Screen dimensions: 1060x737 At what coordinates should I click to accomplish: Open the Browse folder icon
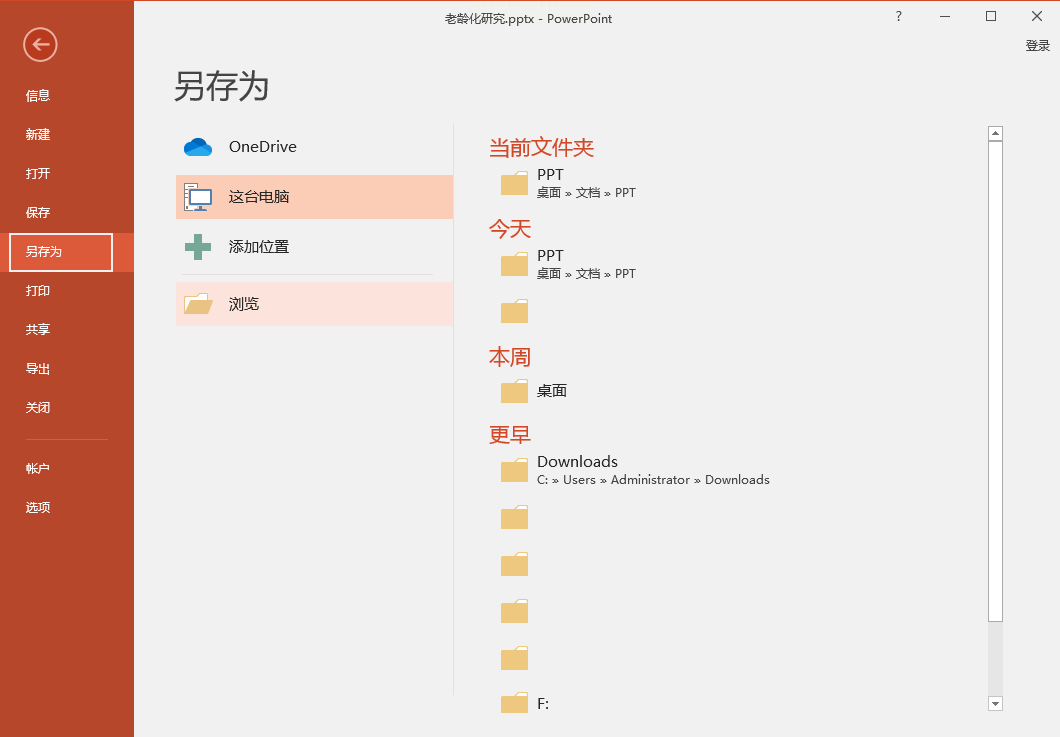[x=198, y=304]
